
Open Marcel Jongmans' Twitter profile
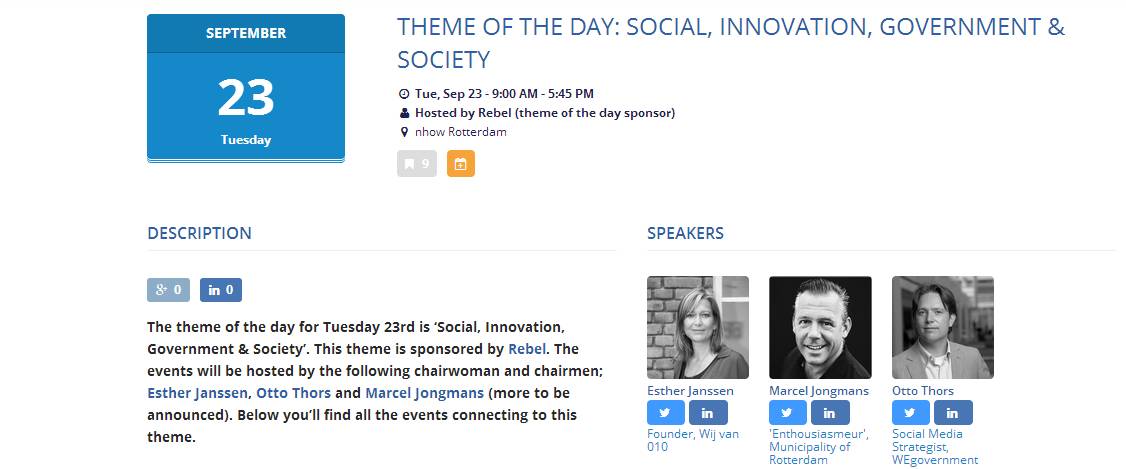[x=788, y=412]
